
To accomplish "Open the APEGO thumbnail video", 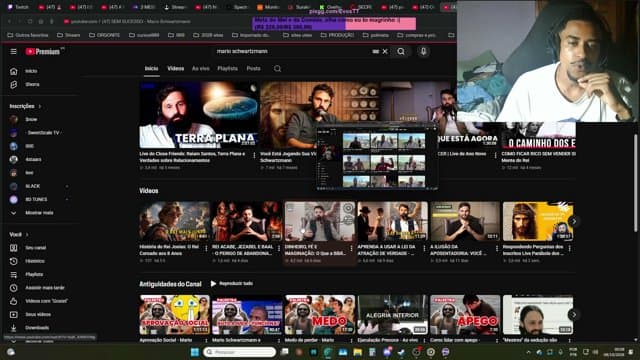I will 465,315.
